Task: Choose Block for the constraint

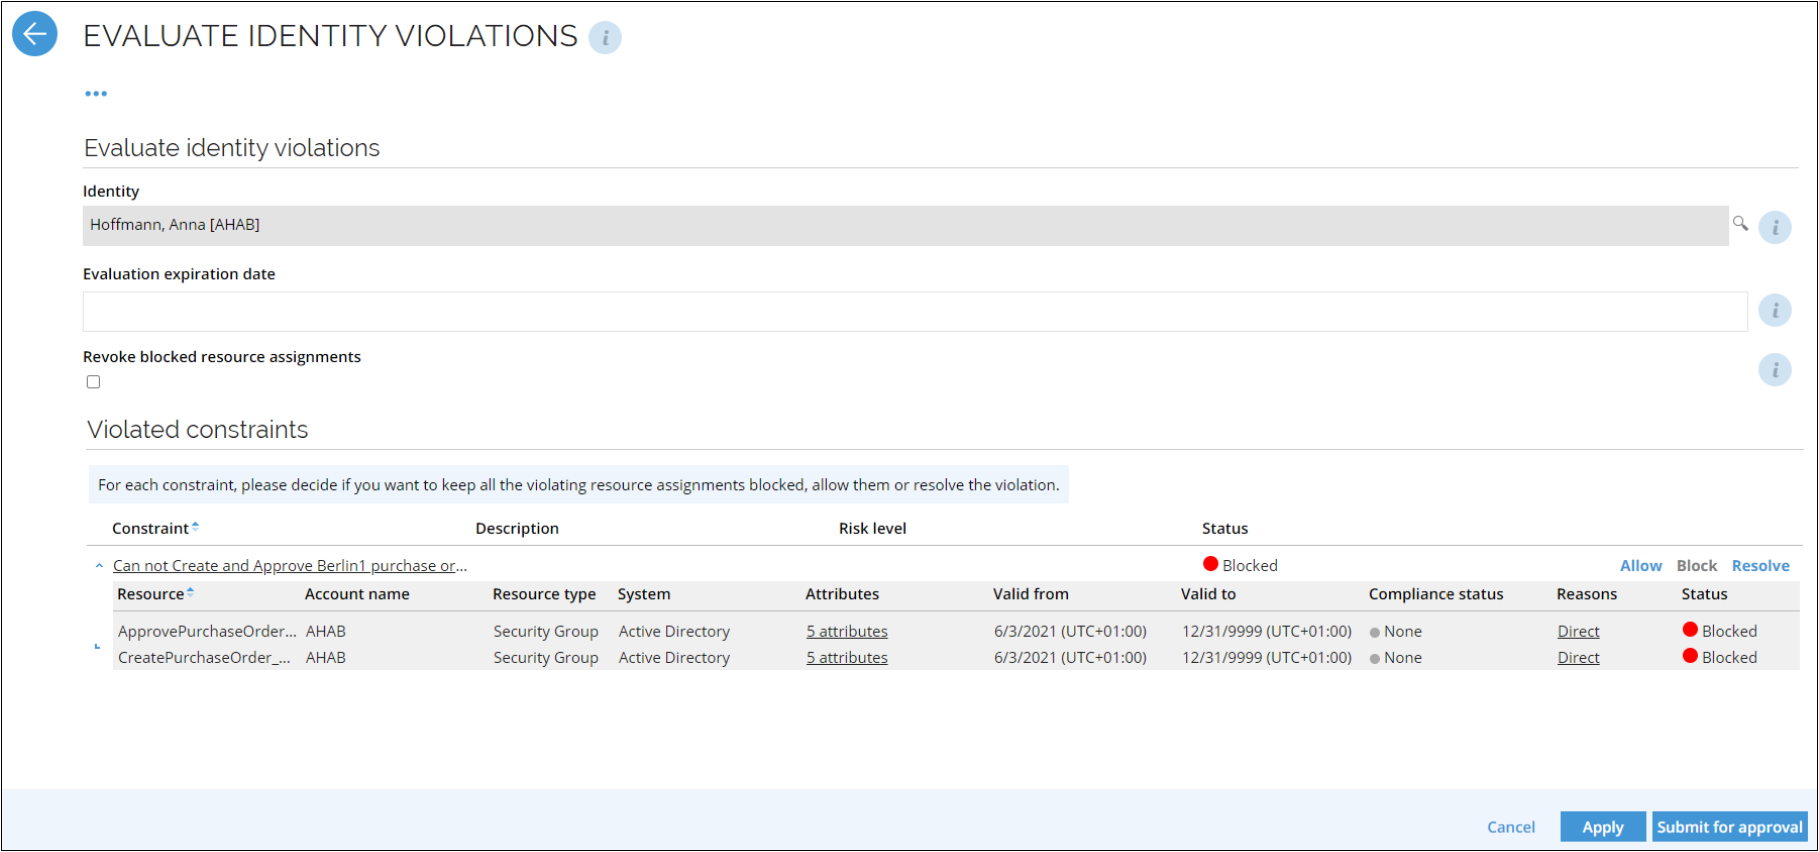Action: (1697, 566)
